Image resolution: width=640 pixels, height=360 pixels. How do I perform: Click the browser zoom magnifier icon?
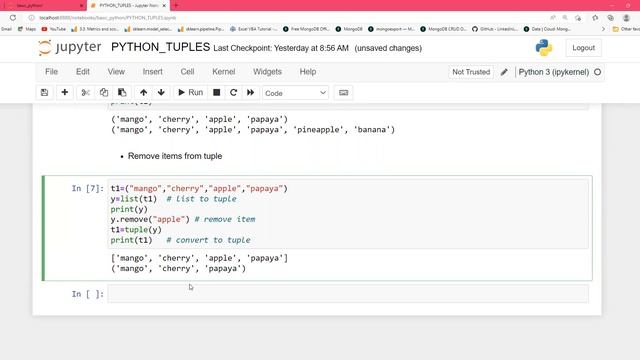565,18
